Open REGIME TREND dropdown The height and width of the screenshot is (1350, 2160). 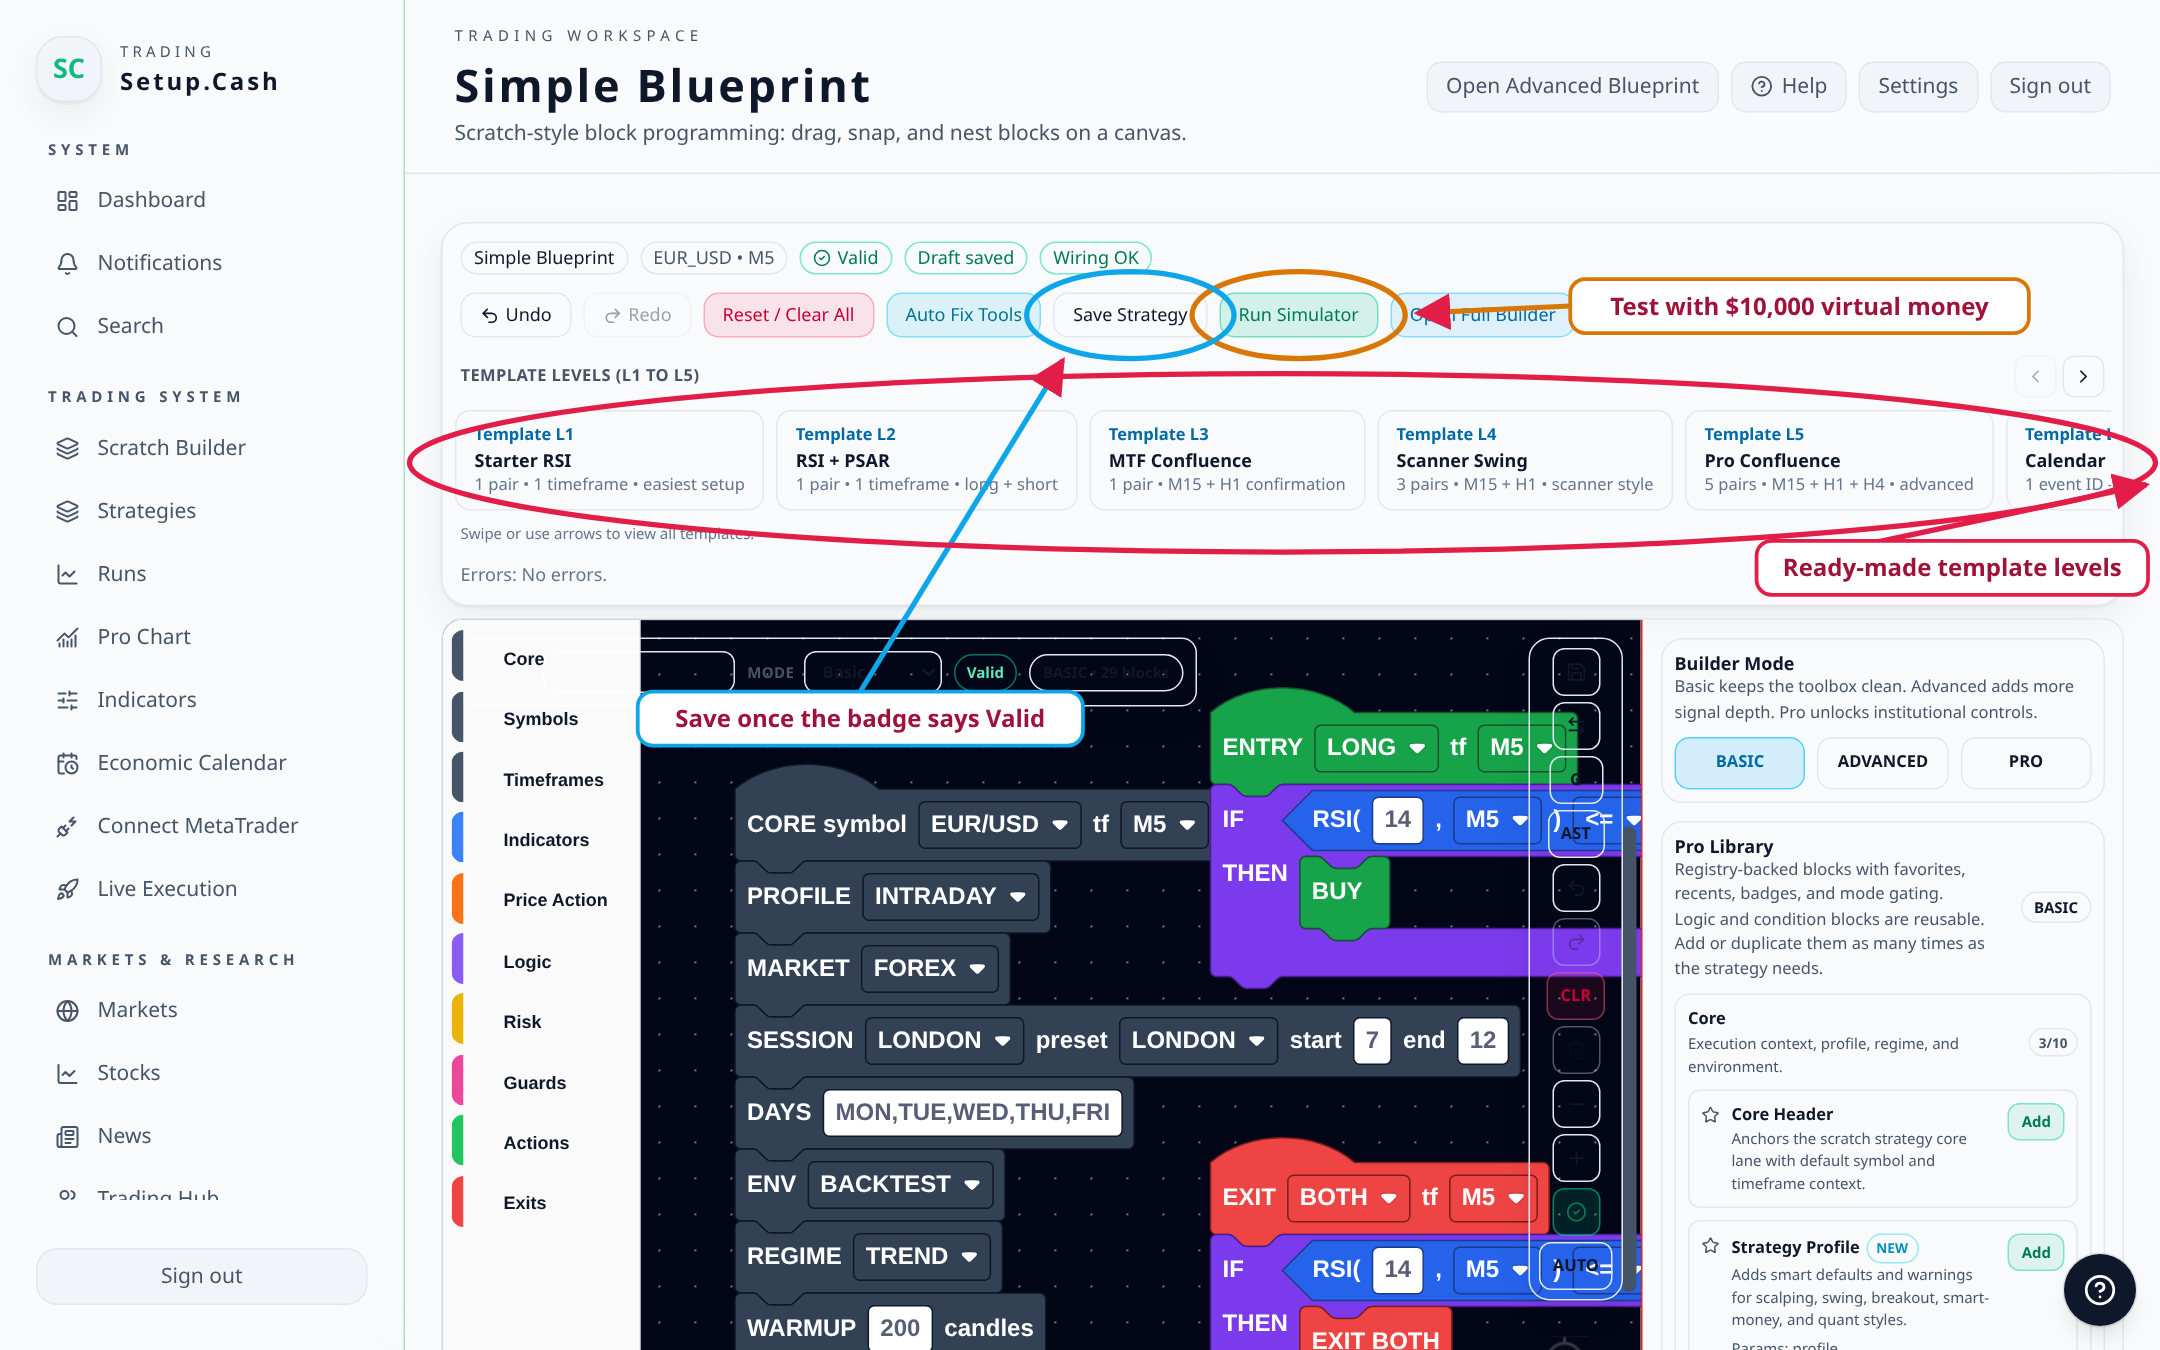pyautogui.click(x=921, y=1257)
